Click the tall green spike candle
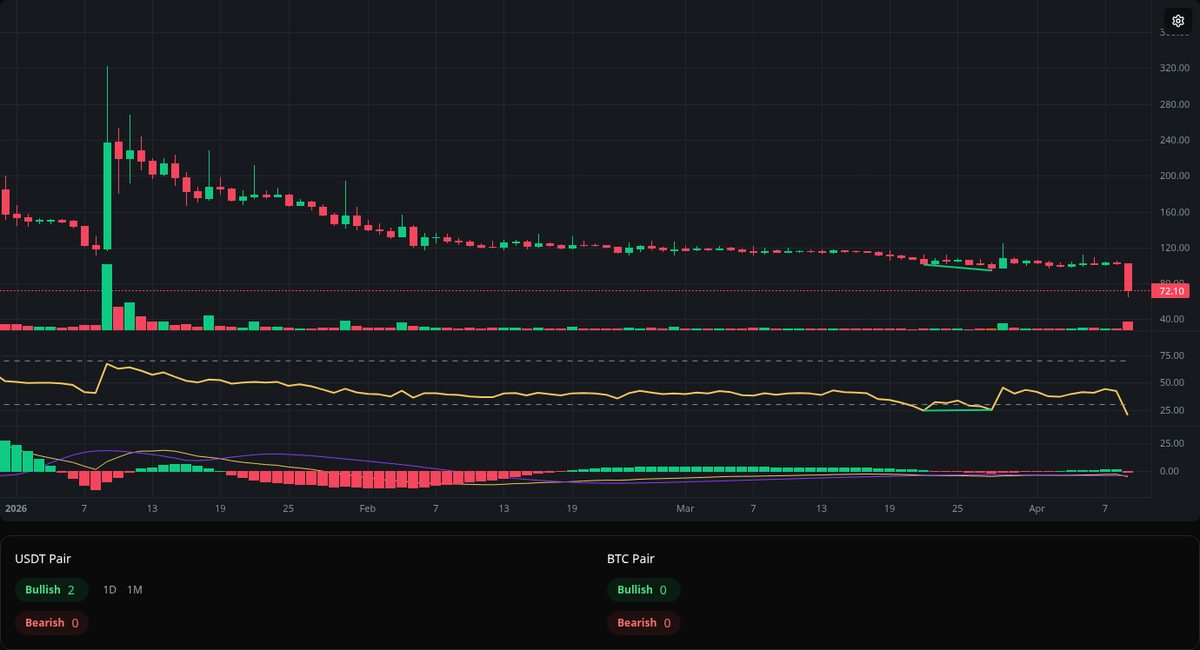Viewport: 1200px width, 650px height. tap(107, 195)
